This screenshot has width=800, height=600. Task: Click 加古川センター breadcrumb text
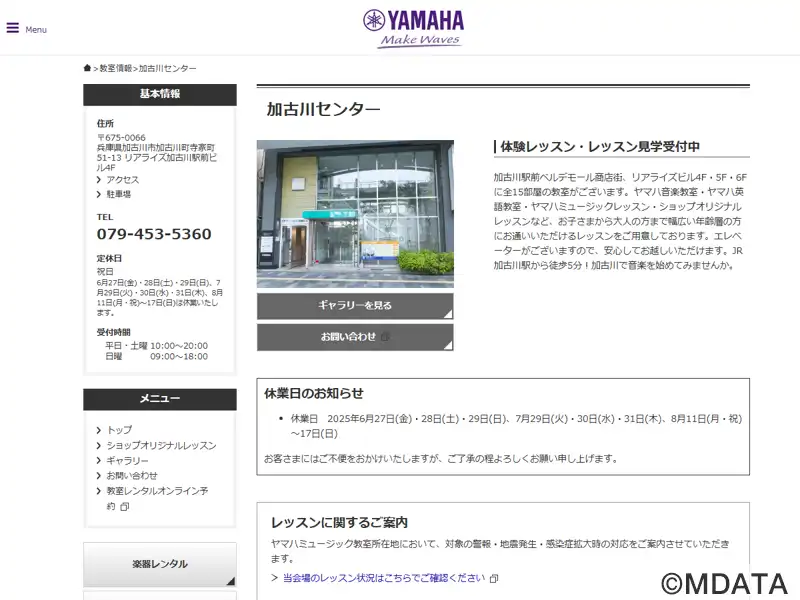tap(167, 68)
